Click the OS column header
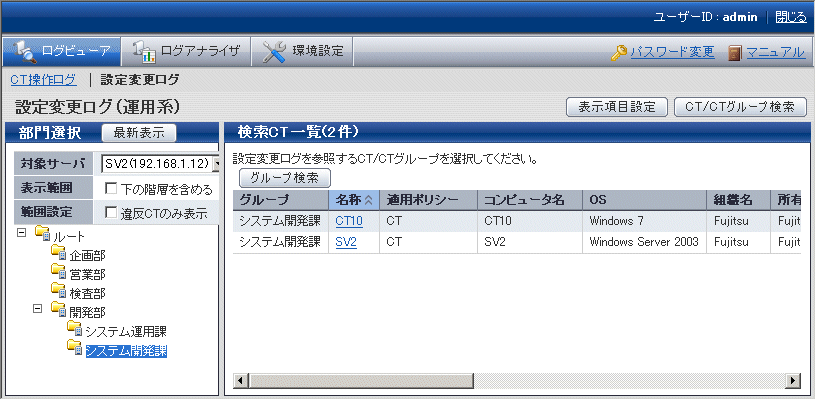The image size is (815, 399). 645,200
